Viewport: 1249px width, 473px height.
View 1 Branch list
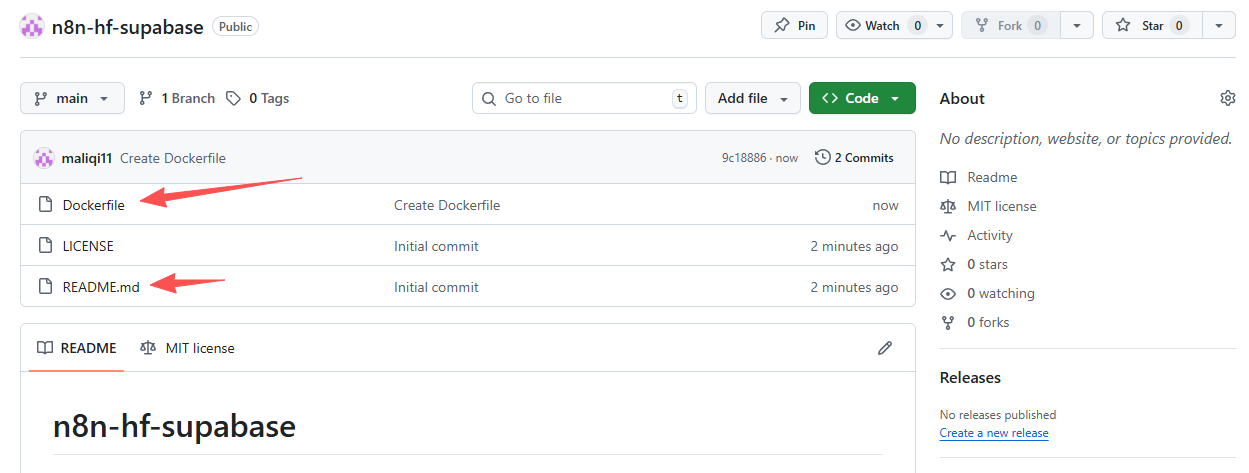pos(177,98)
